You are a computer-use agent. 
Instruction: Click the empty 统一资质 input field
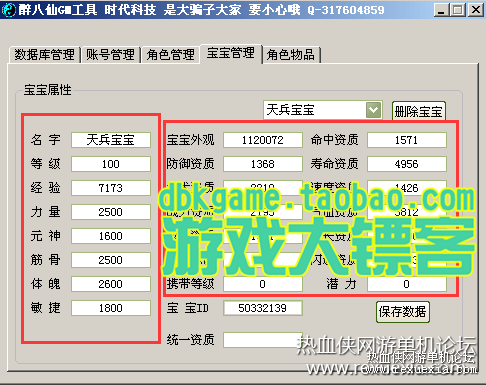click(x=263, y=340)
